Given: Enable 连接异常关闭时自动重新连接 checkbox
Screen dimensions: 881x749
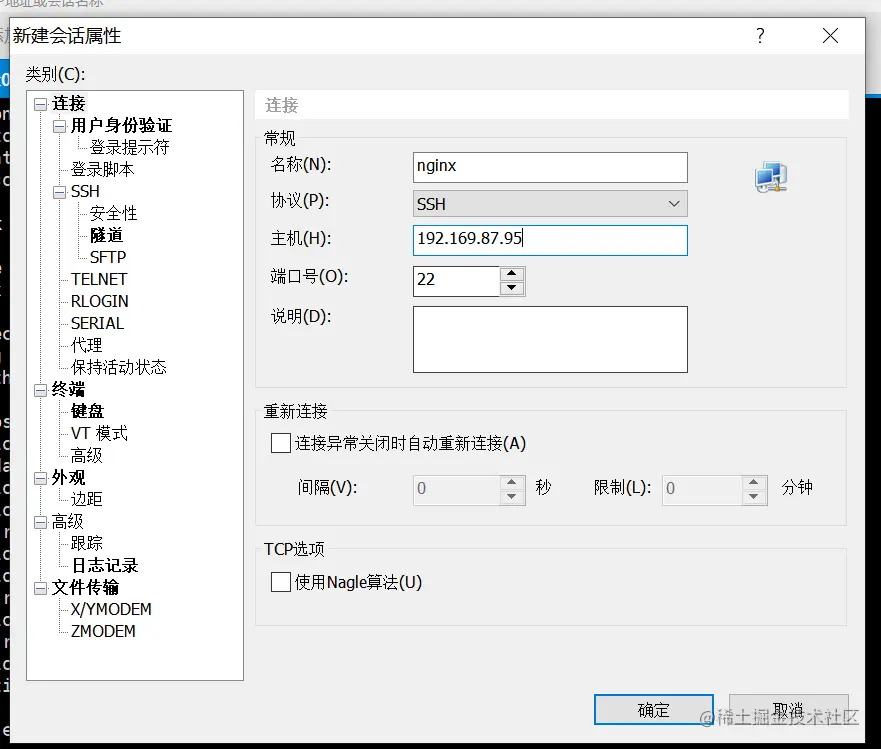Looking at the screenshot, I should (281, 443).
